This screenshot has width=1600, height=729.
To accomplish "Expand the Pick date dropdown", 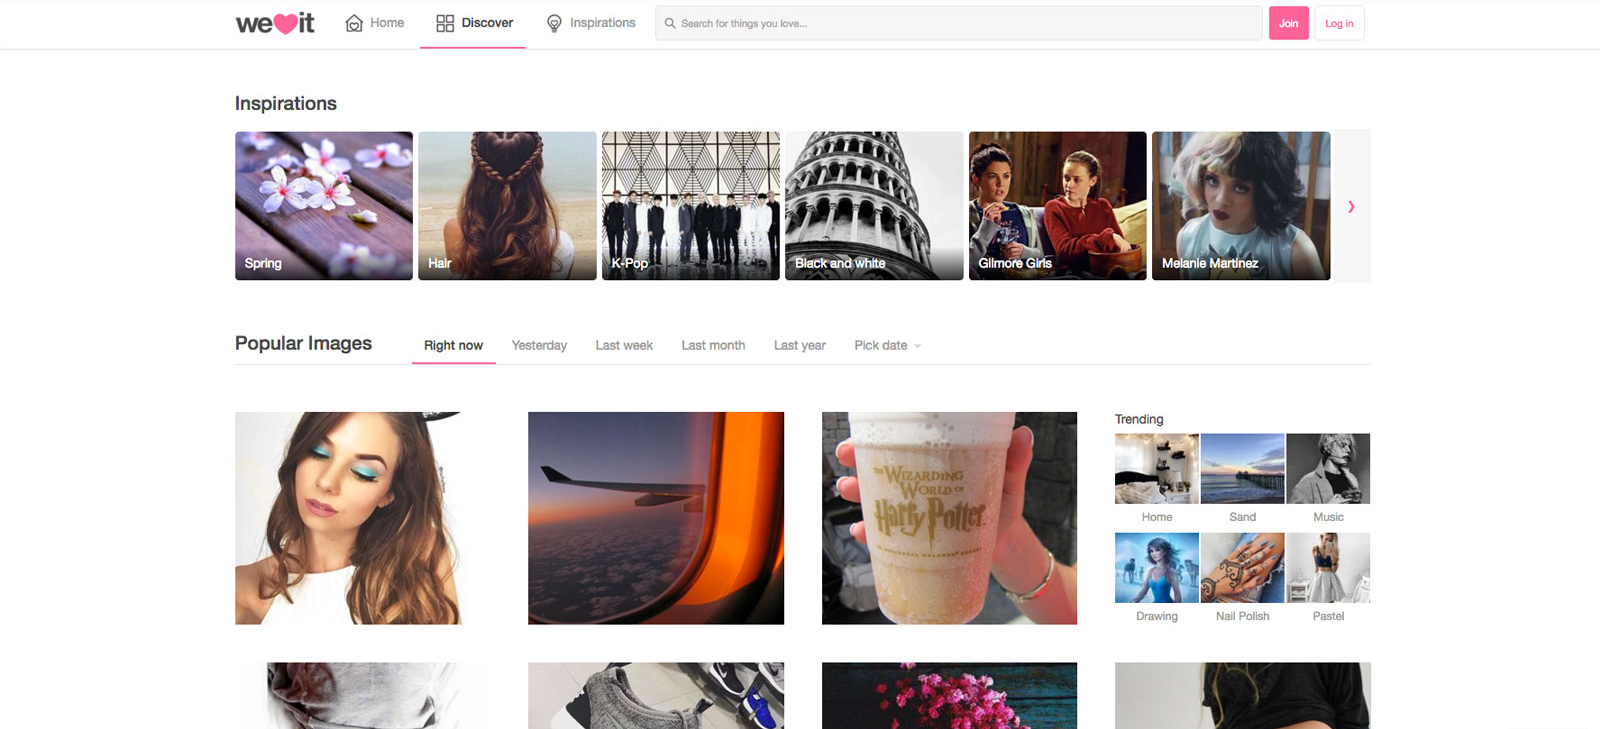I will pos(887,345).
